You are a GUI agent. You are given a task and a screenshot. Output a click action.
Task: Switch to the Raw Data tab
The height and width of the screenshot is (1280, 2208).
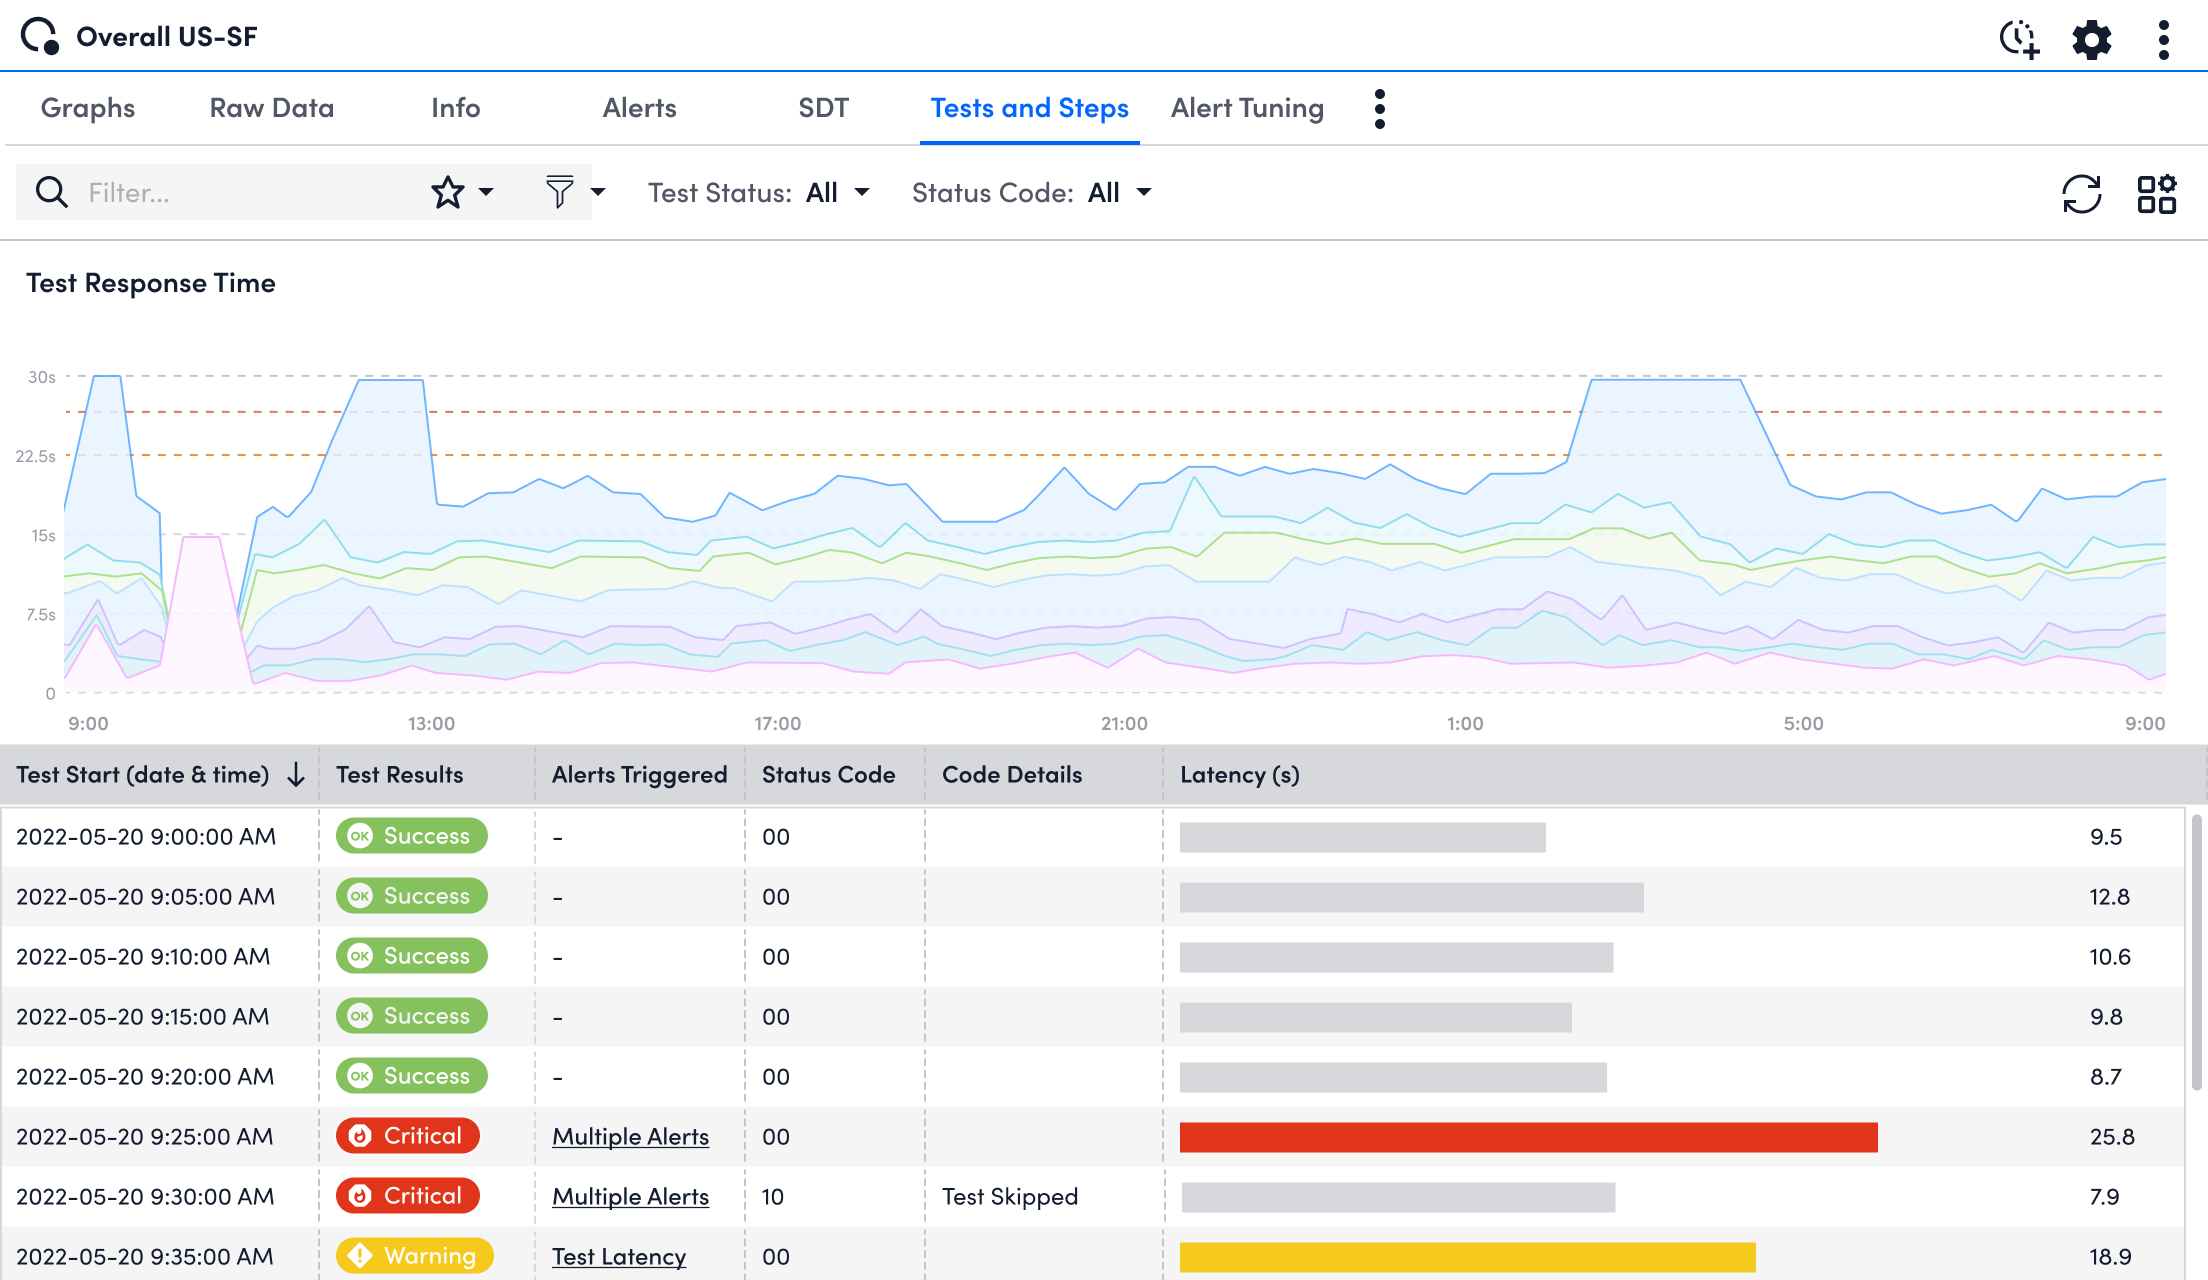coord(272,108)
